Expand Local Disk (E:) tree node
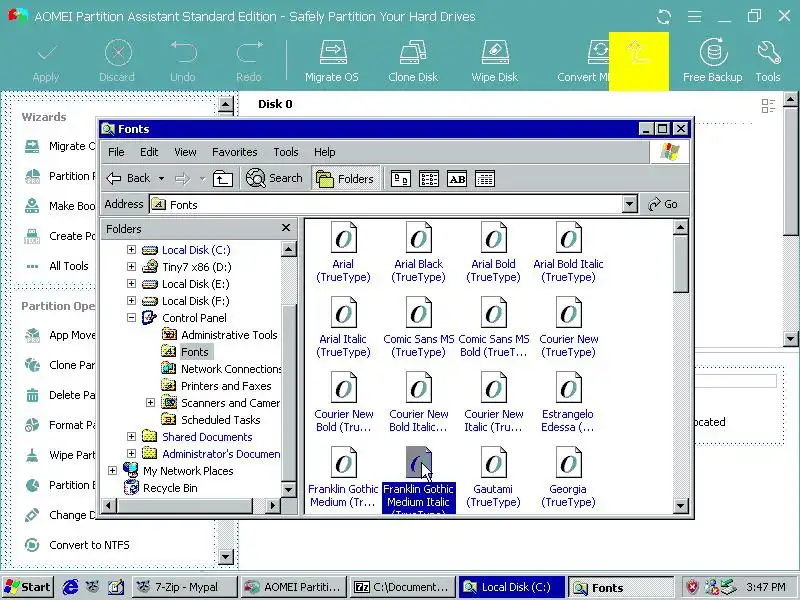The width and height of the screenshot is (800, 600). (x=131, y=284)
